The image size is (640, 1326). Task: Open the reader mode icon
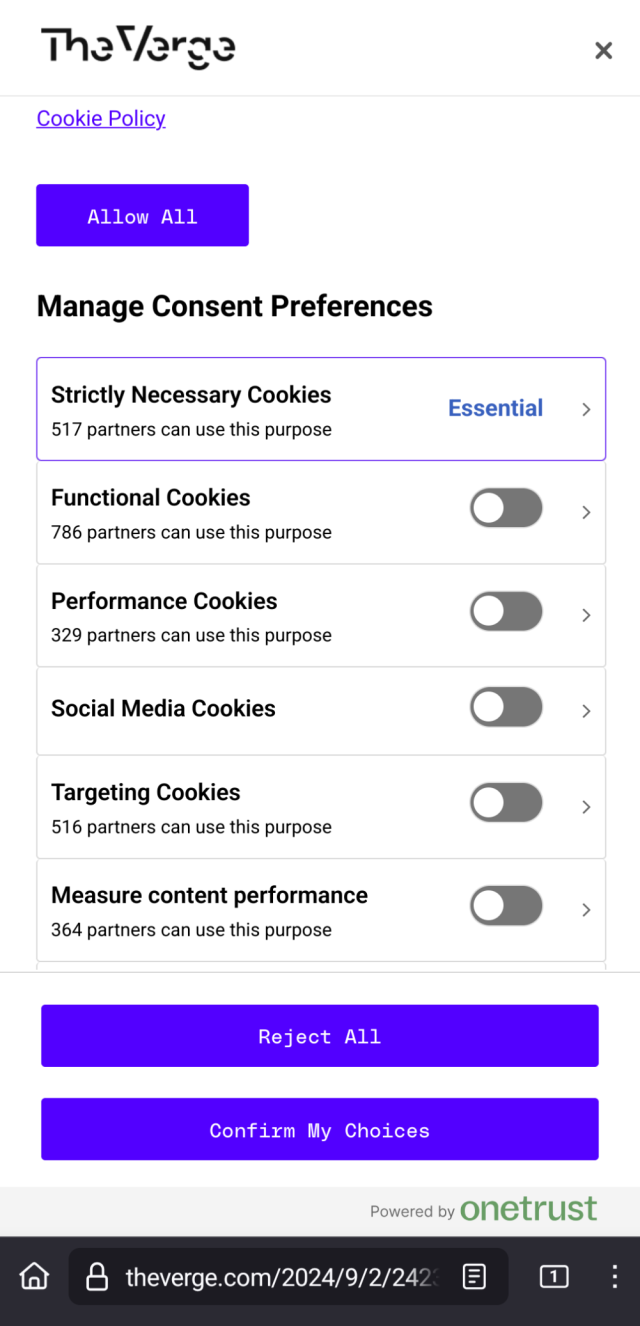(475, 1276)
